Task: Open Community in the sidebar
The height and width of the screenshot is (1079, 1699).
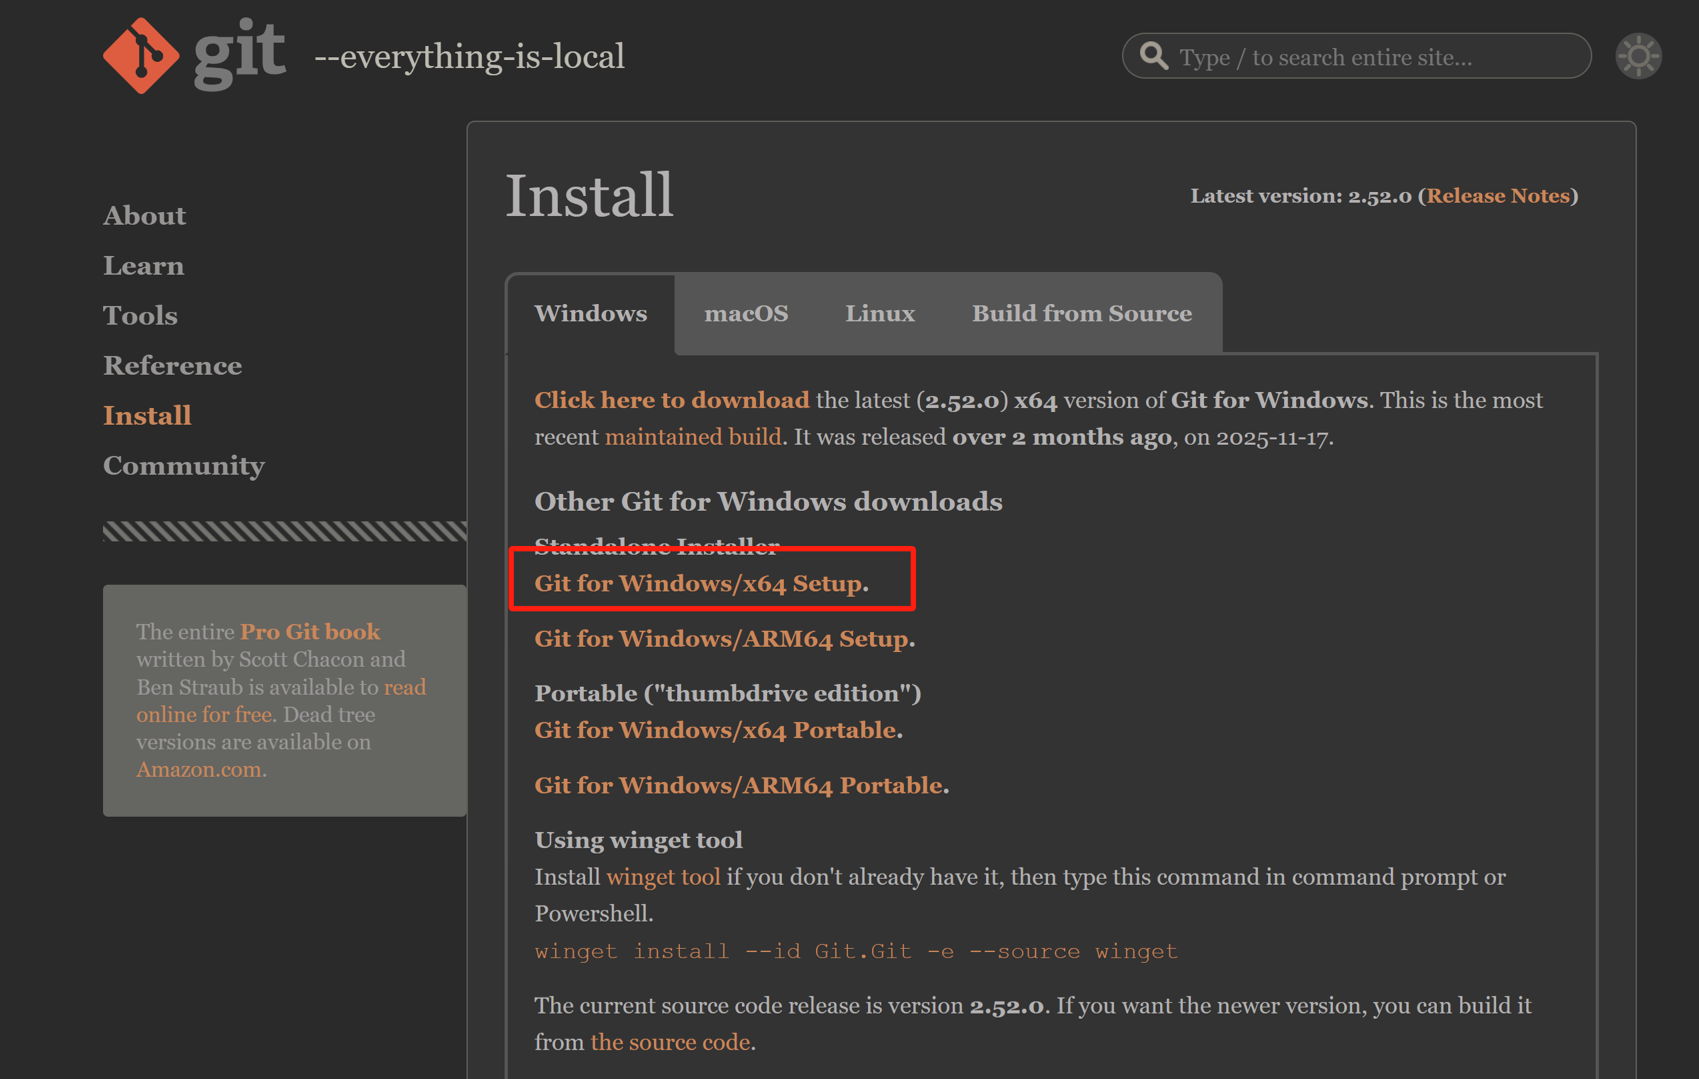Action: click(x=184, y=466)
